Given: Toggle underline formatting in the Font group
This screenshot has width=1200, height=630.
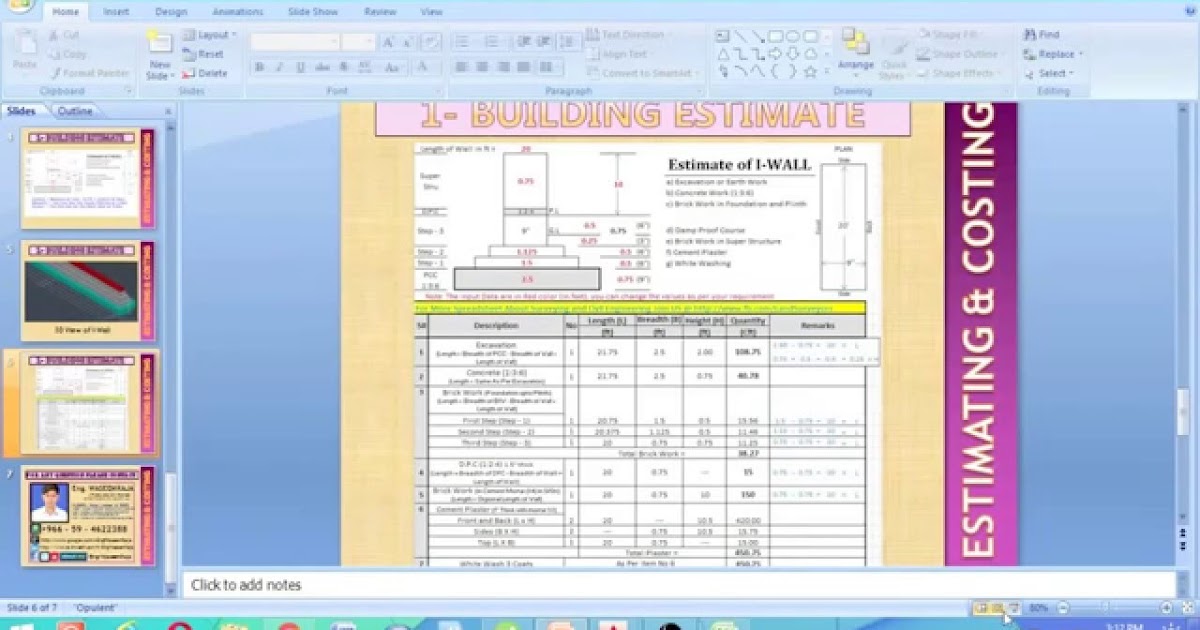Looking at the screenshot, I should coord(299,67).
